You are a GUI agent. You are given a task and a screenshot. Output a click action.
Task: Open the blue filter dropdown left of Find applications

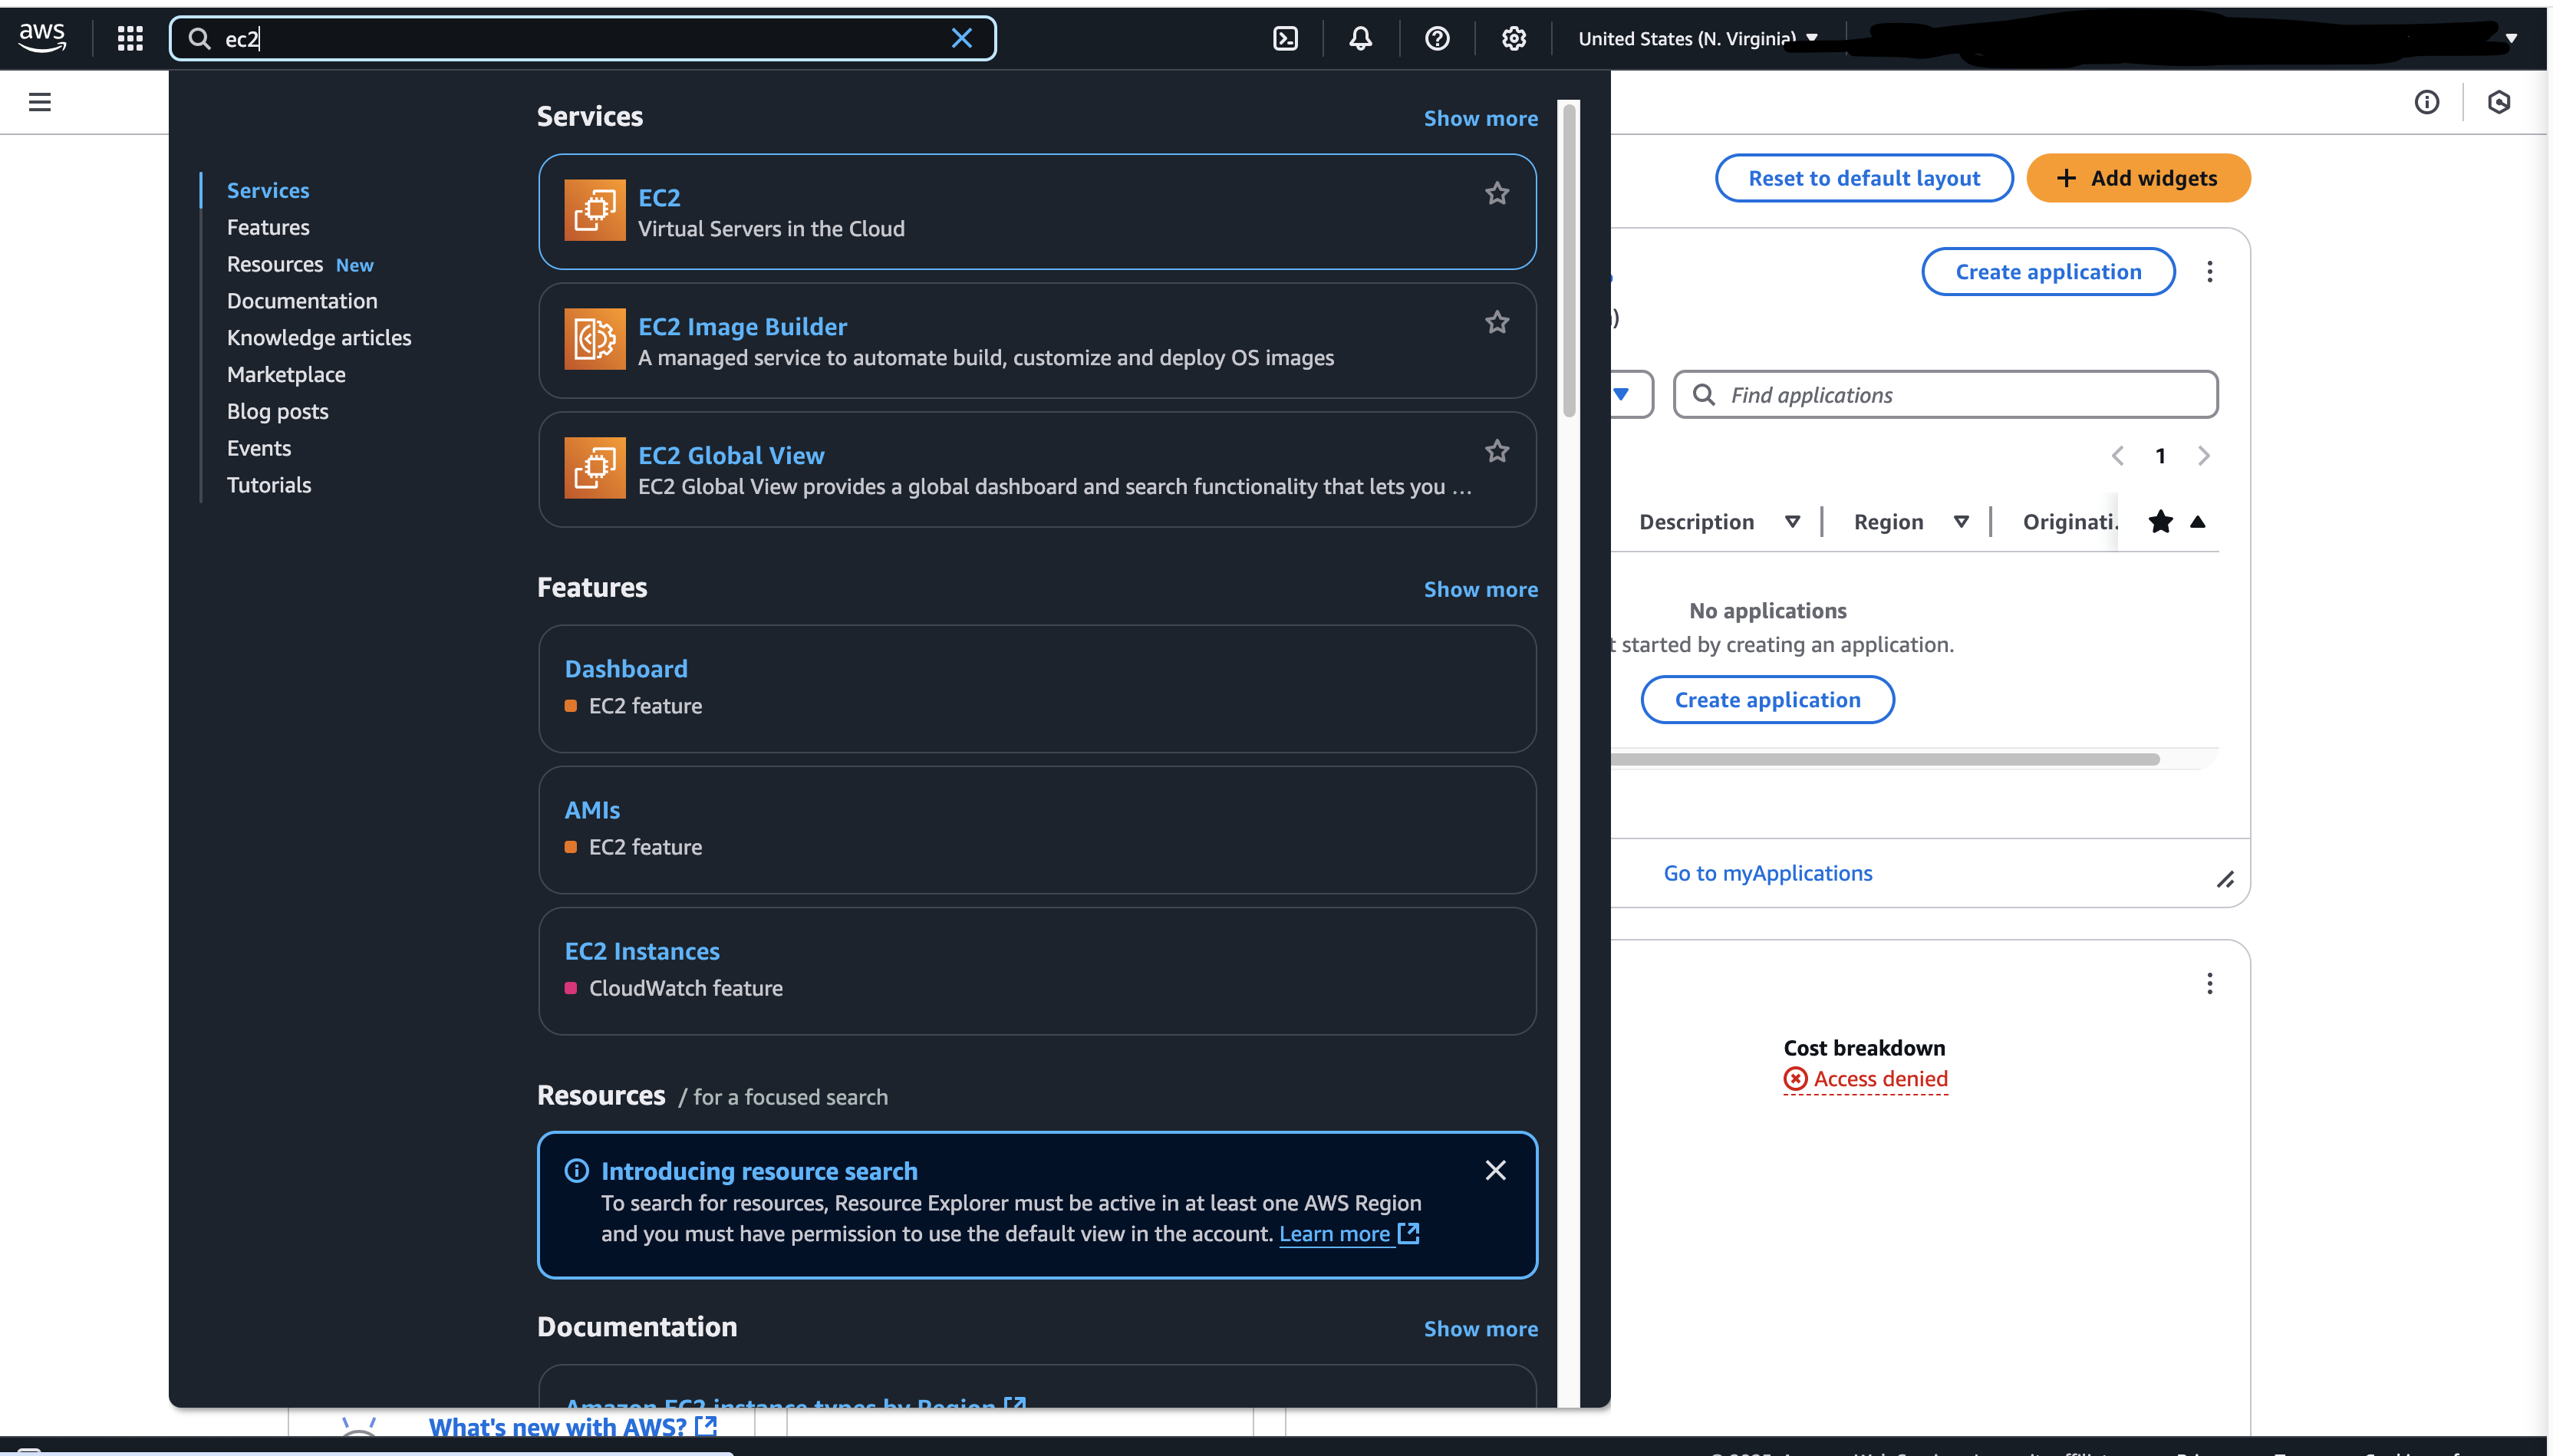[x=1622, y=394]
